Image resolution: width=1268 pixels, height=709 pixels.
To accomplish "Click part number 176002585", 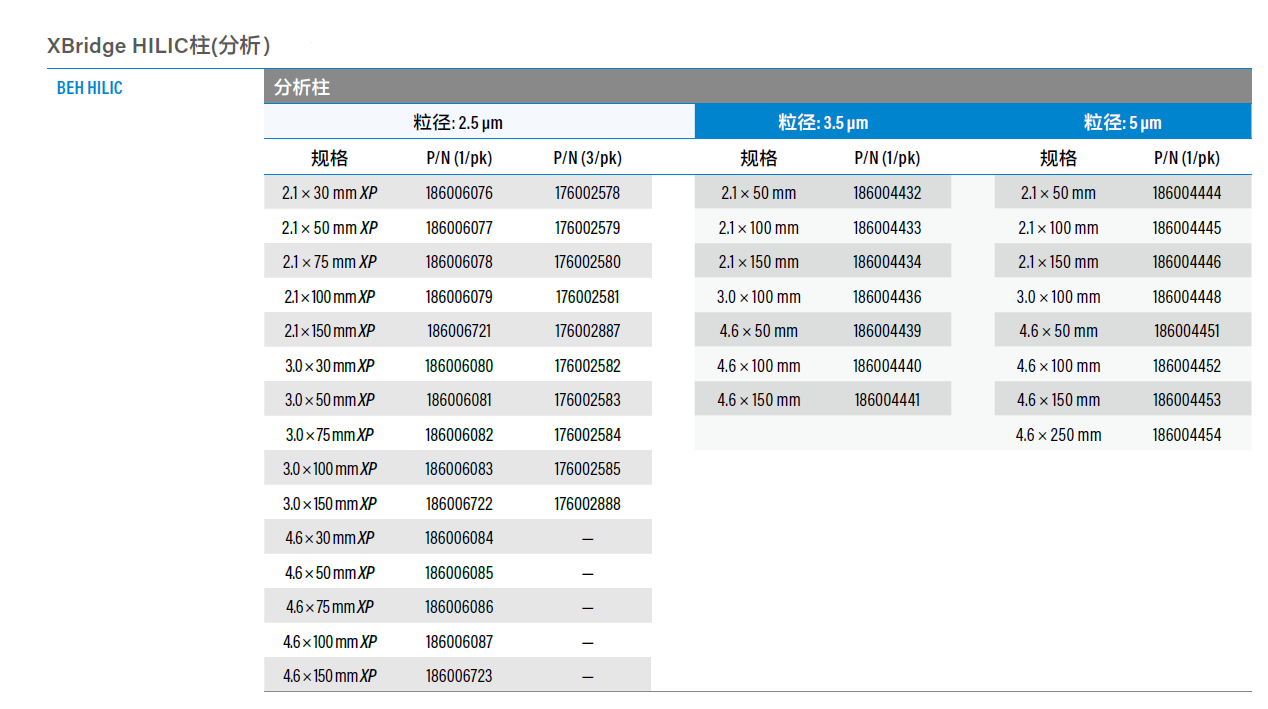I will 587,469.
